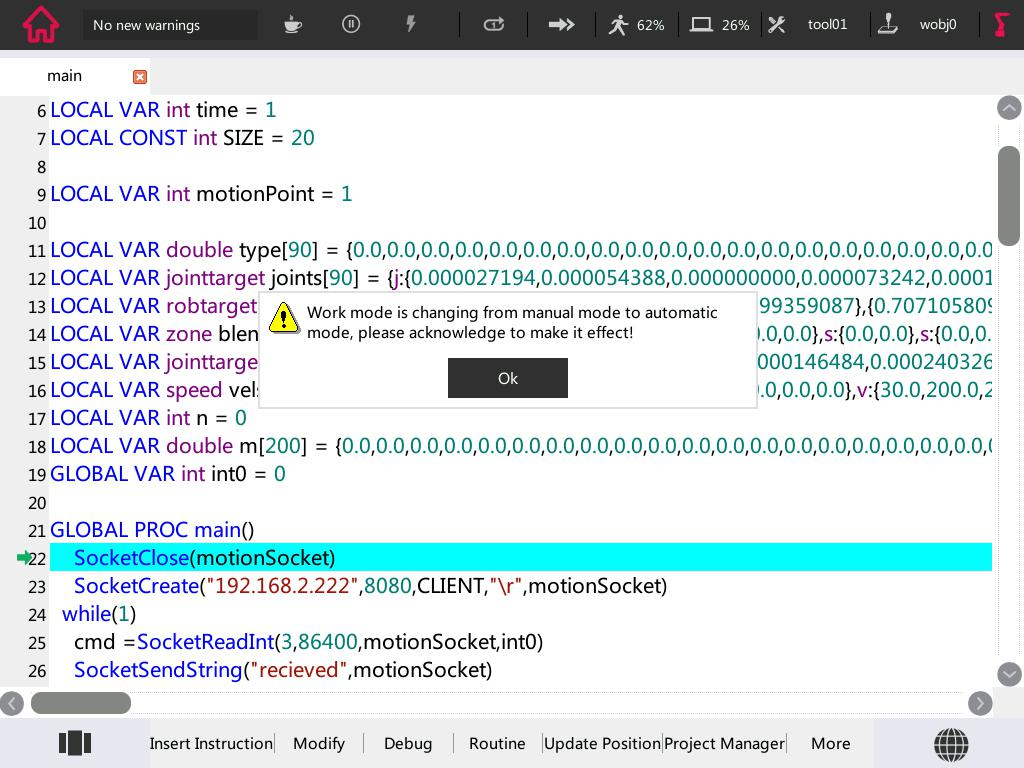The height and width of the screenshot is (768, 1024).
Task: Click the Update Position button
Action: (x=602, y=743)
